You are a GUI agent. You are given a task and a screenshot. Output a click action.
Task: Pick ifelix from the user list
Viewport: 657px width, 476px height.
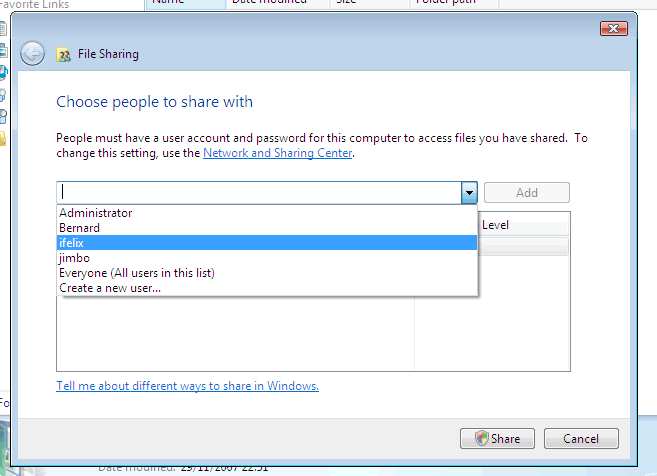click(74, 243)
